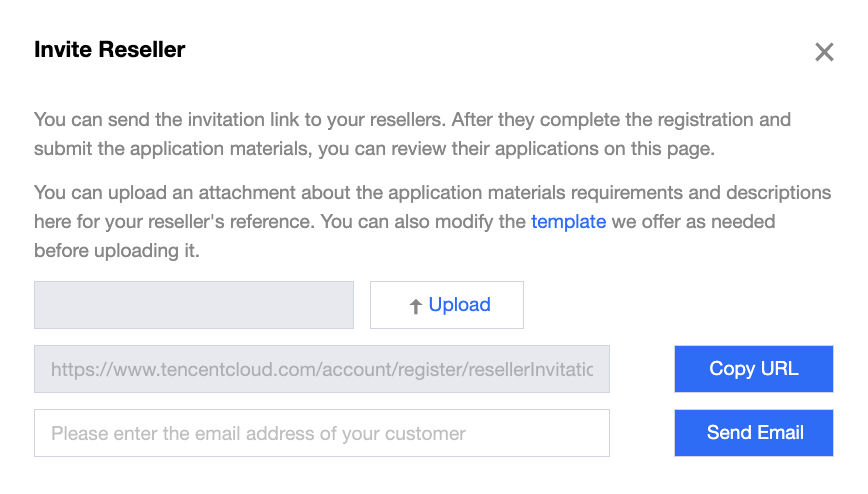The width and height of the screenshot is (868, 494).
Task: Send the invitation email to the customer
Action: coord(753,433)
